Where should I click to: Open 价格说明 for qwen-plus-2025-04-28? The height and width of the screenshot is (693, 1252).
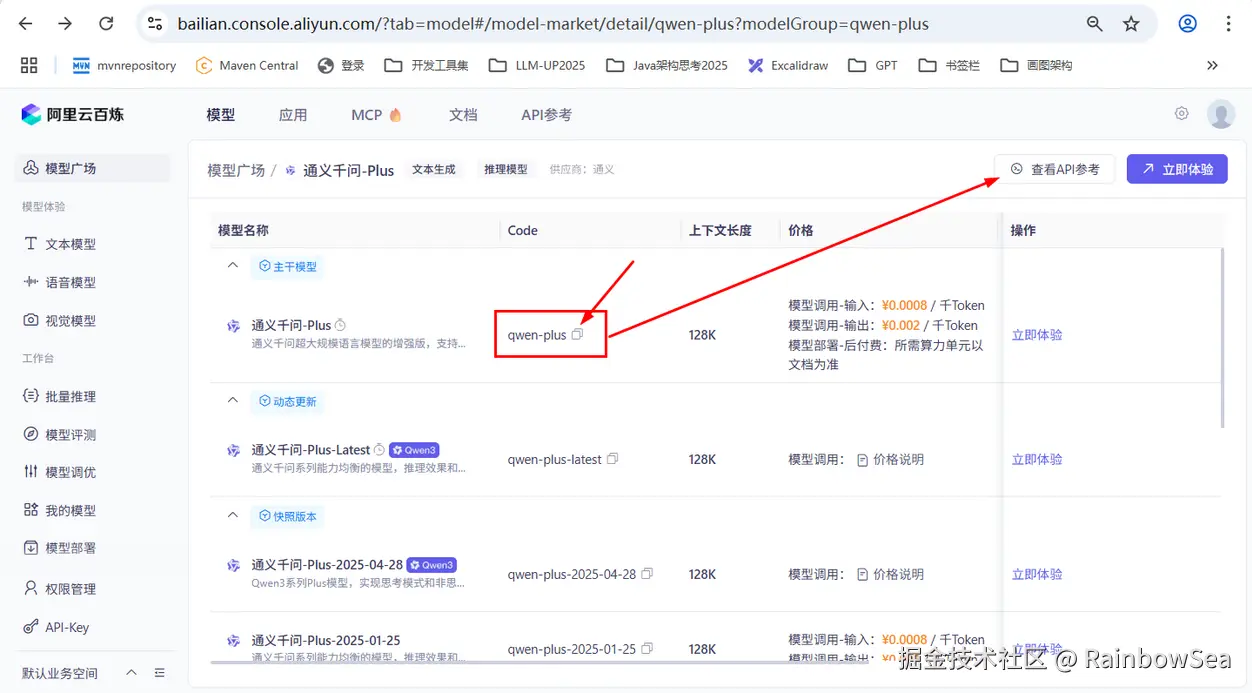coord(890,575)
